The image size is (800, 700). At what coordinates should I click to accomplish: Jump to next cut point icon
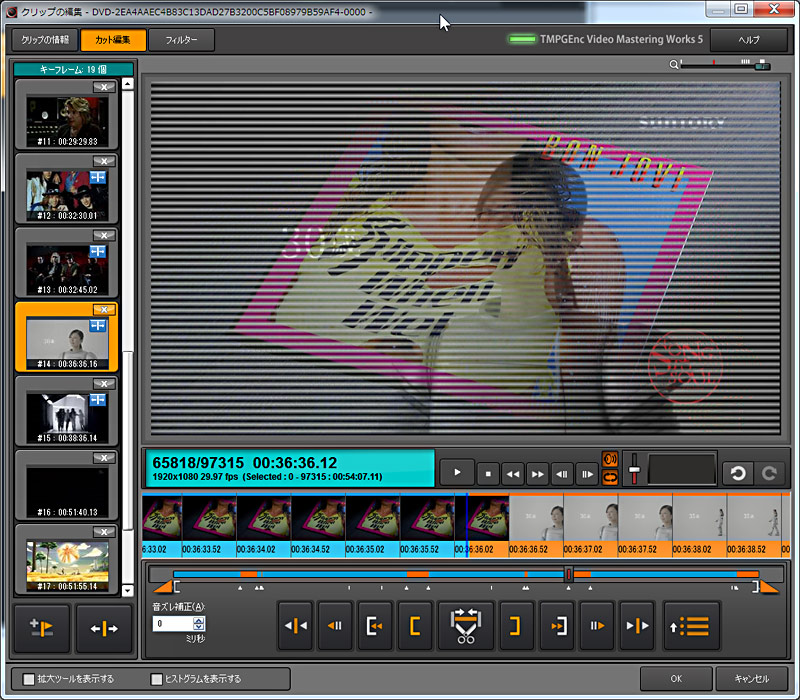coord(637,626)
